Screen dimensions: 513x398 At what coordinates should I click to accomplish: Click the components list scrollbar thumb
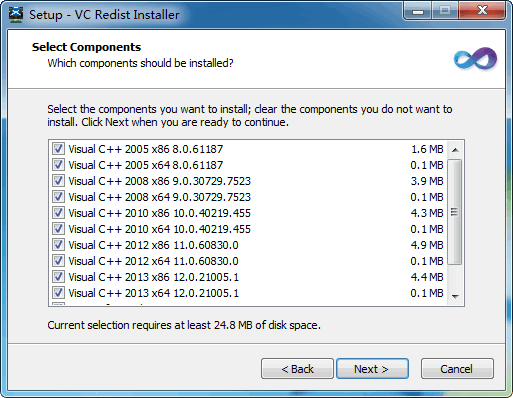click(455, 212)
